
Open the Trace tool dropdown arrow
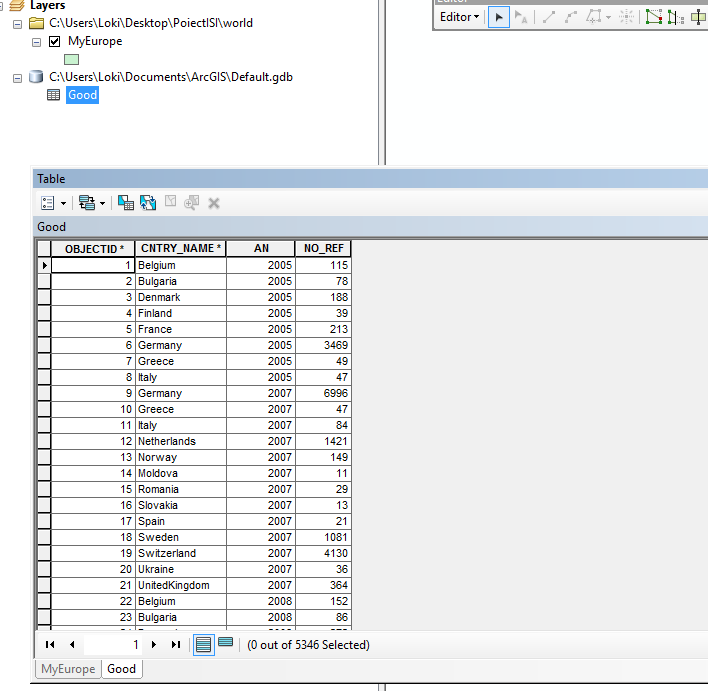coord(608,18)
